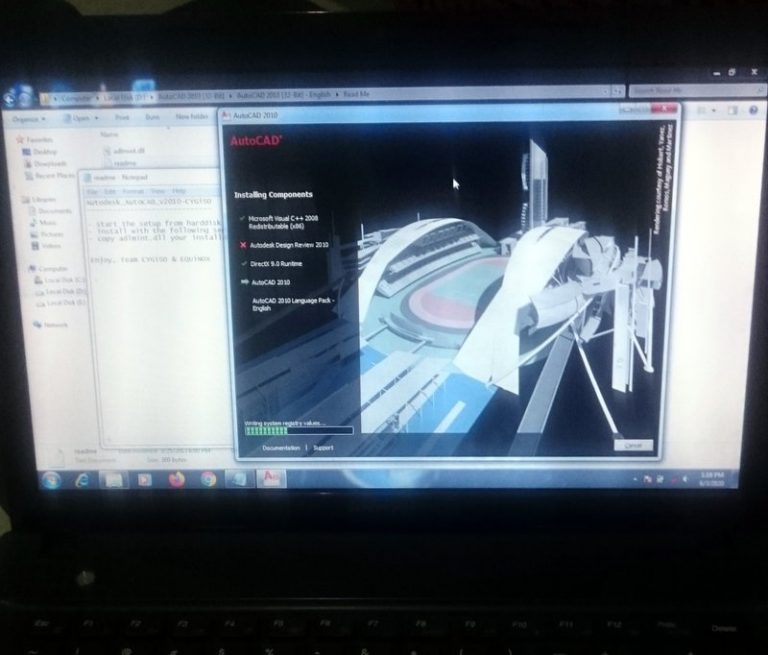Sort by the Name column header
Screen dimensions: 768x655
(109, 134)
